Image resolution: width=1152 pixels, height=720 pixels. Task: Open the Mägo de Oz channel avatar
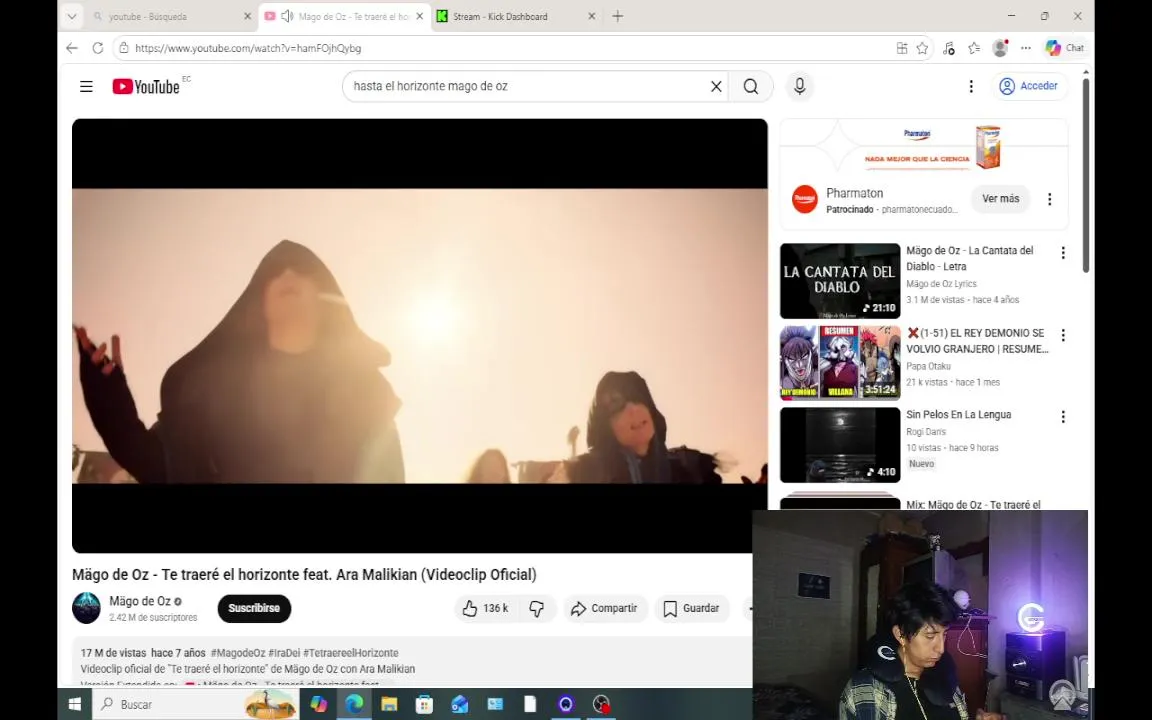pos(86,608)
